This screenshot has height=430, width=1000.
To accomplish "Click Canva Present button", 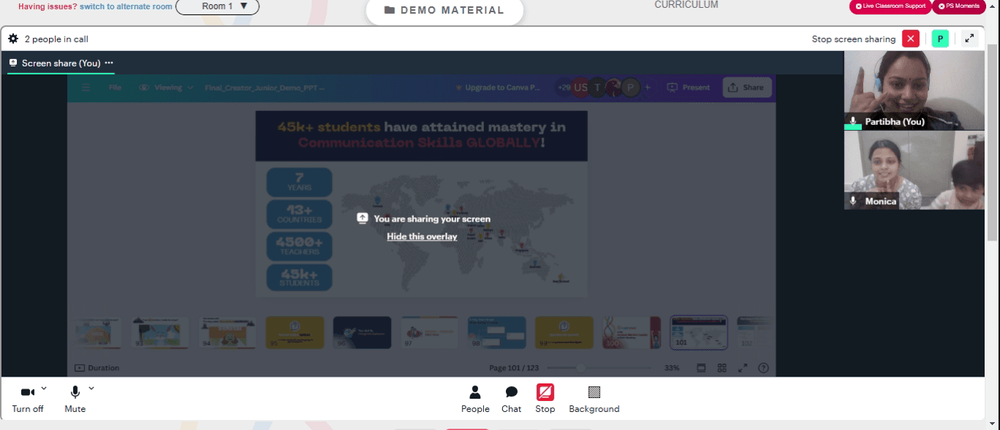I will click(688, 87).
